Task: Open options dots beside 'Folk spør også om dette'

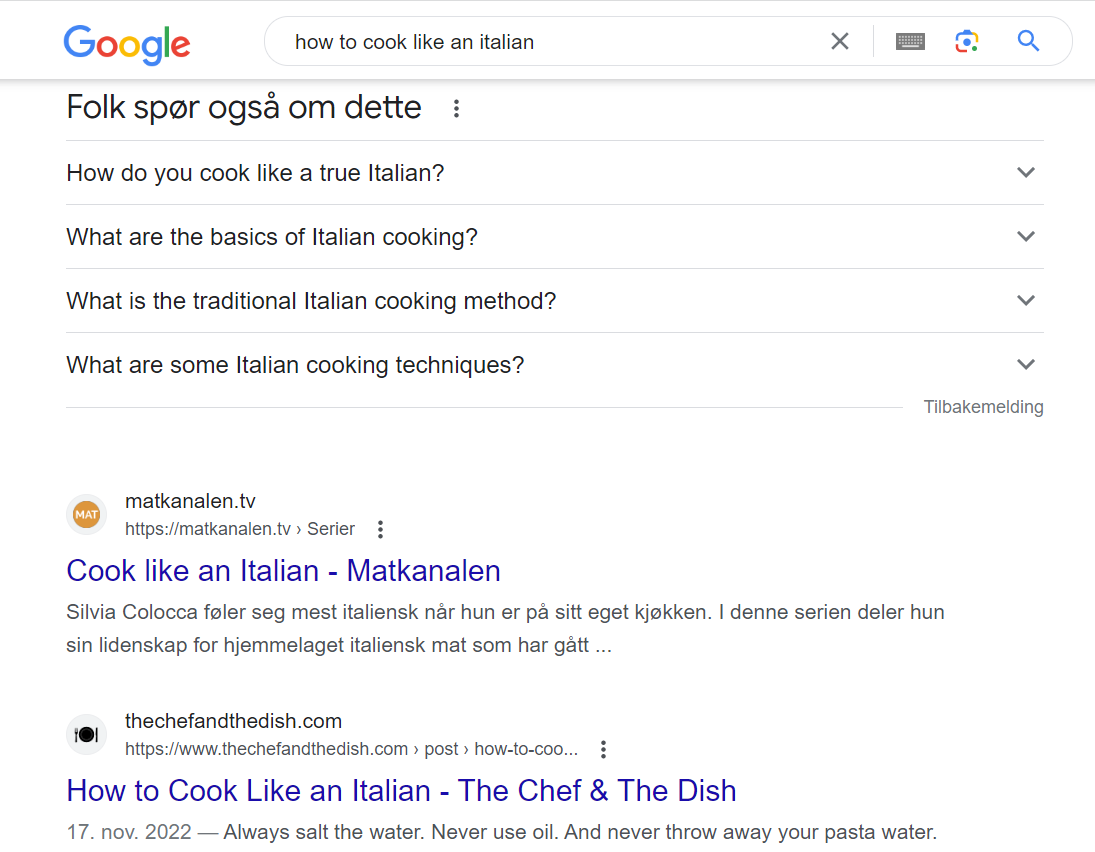Action: coord(456,108)
